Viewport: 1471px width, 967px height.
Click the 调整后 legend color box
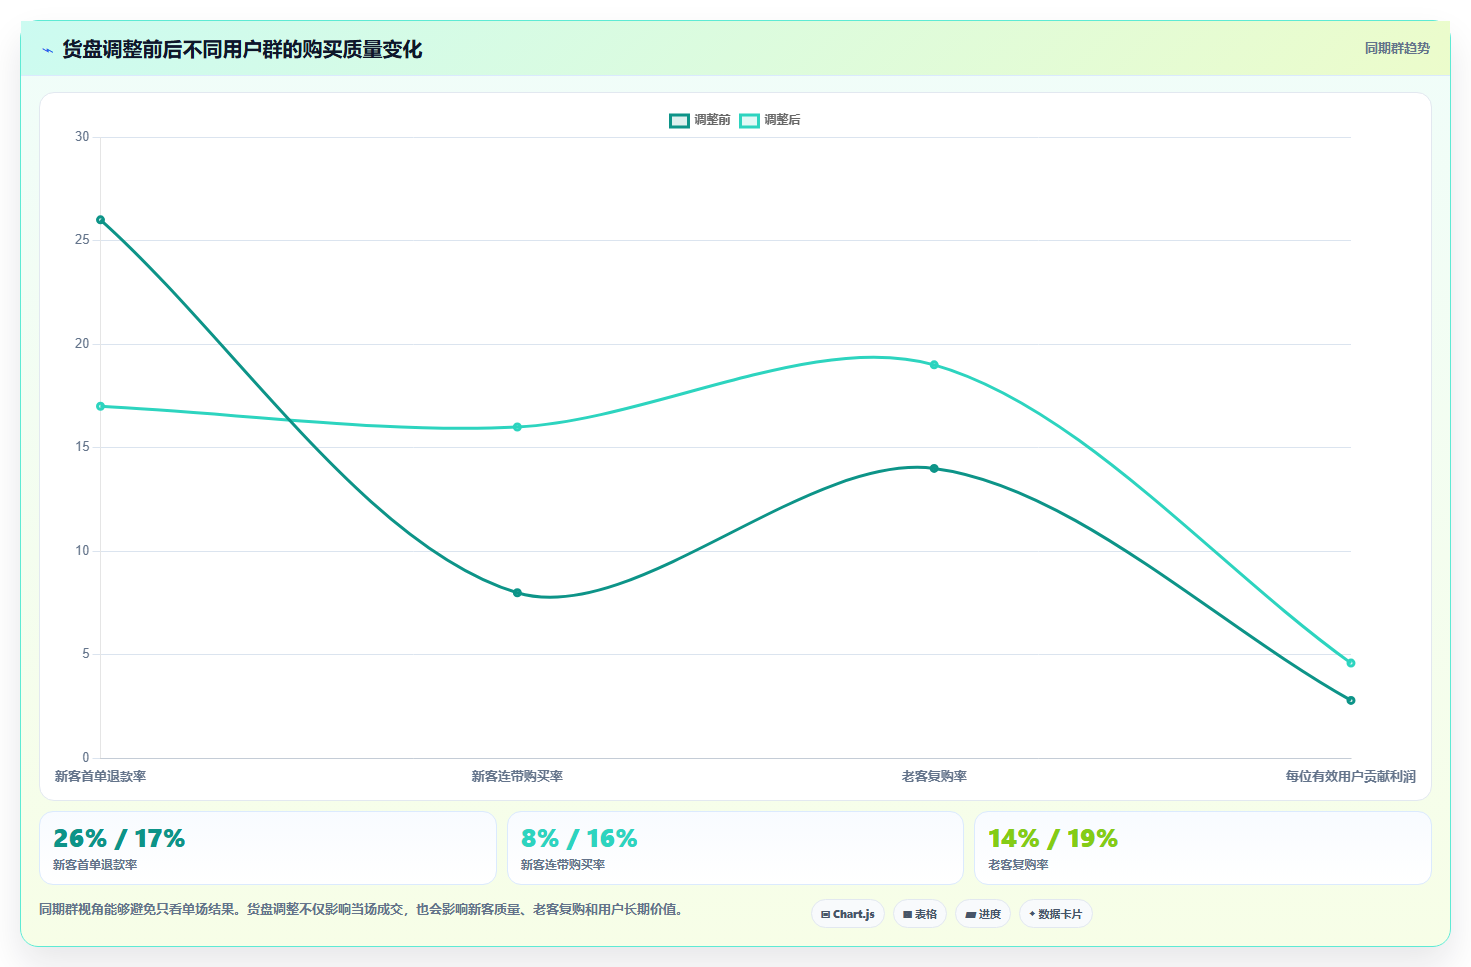749,120
